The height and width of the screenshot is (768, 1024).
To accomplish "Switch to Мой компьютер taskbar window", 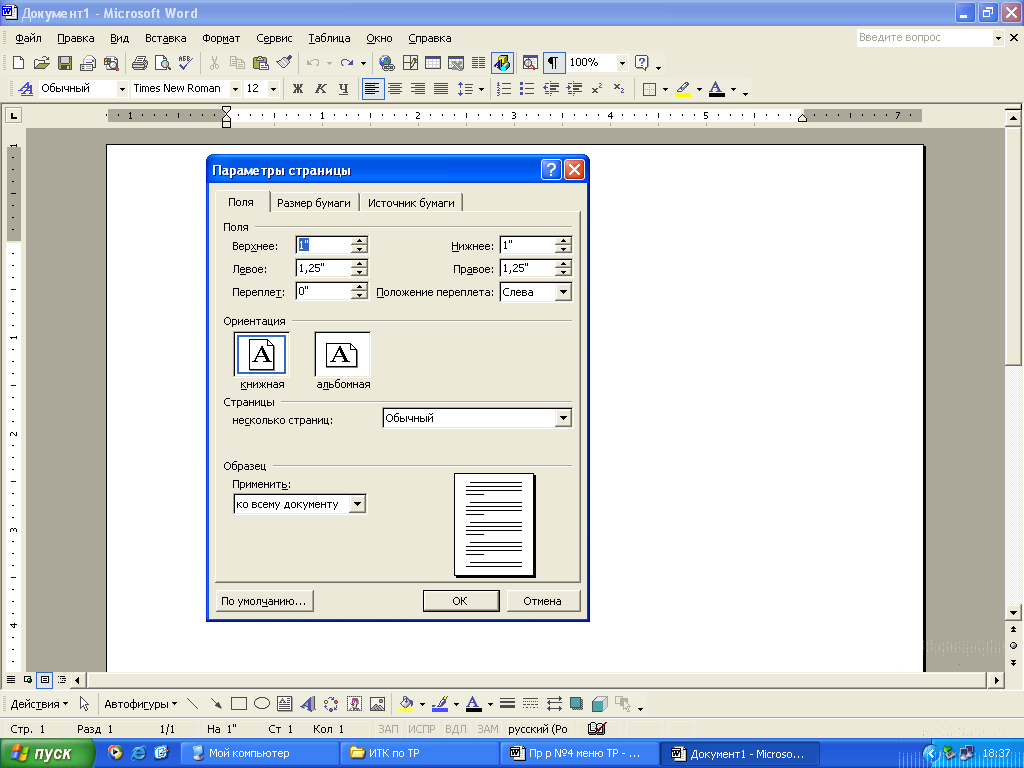I will 259,754.
